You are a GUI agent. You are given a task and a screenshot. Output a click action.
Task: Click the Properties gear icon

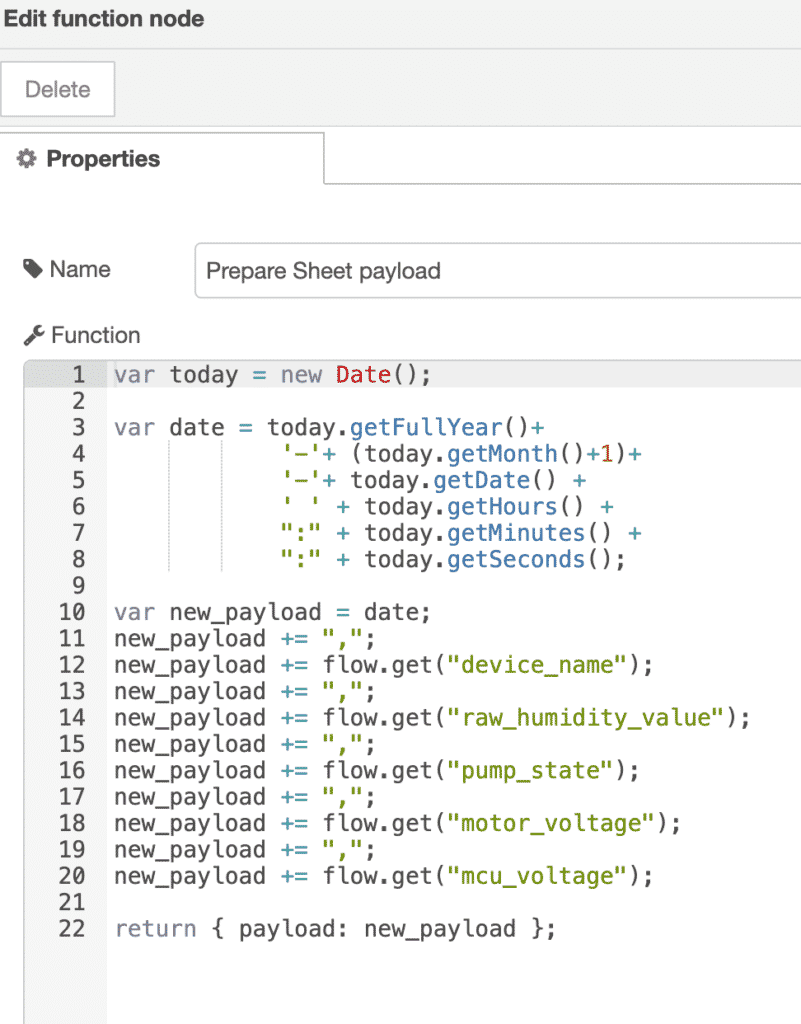coord(26,159)
